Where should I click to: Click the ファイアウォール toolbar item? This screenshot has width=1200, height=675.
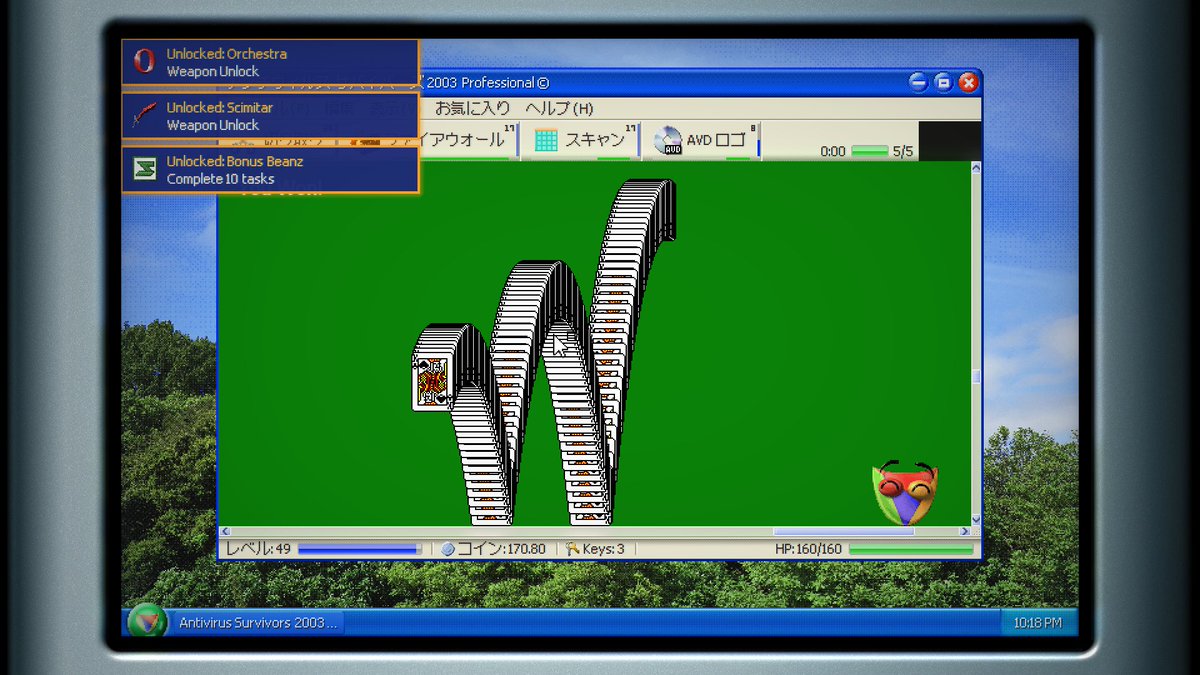468,140
